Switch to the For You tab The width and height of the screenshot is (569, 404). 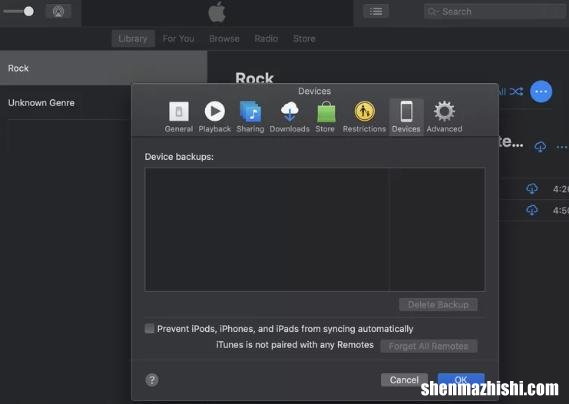pyautogui.click(x=178, y=38)
